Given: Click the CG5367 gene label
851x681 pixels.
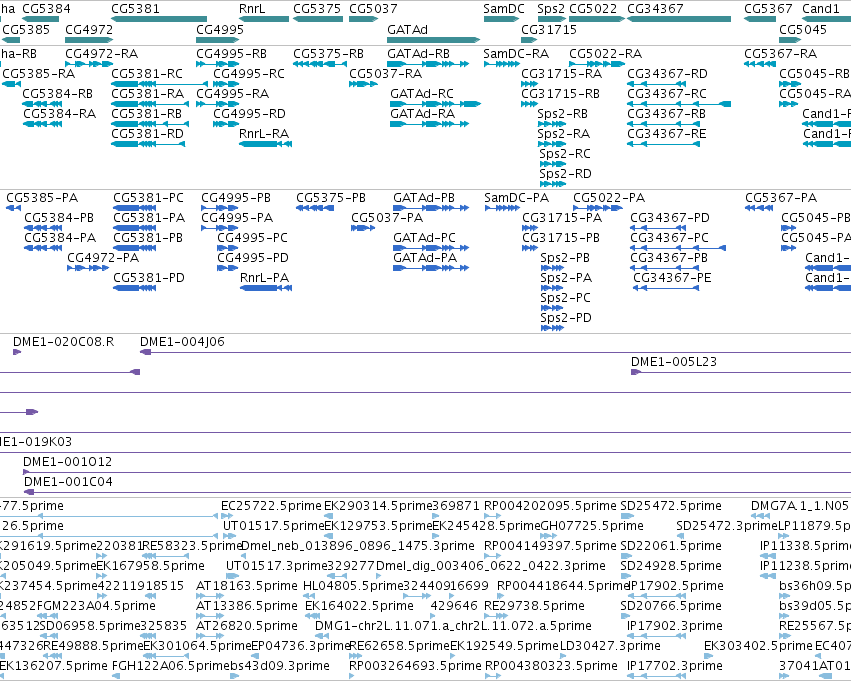Looking at the screenshot, I should click(x=768, y=9).
